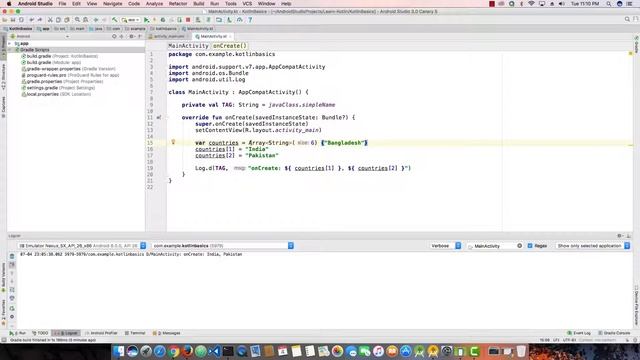Viewport: 640px width, 360px height.
Task: Click the project panel settings gear icon
Action: coord(131,36)
